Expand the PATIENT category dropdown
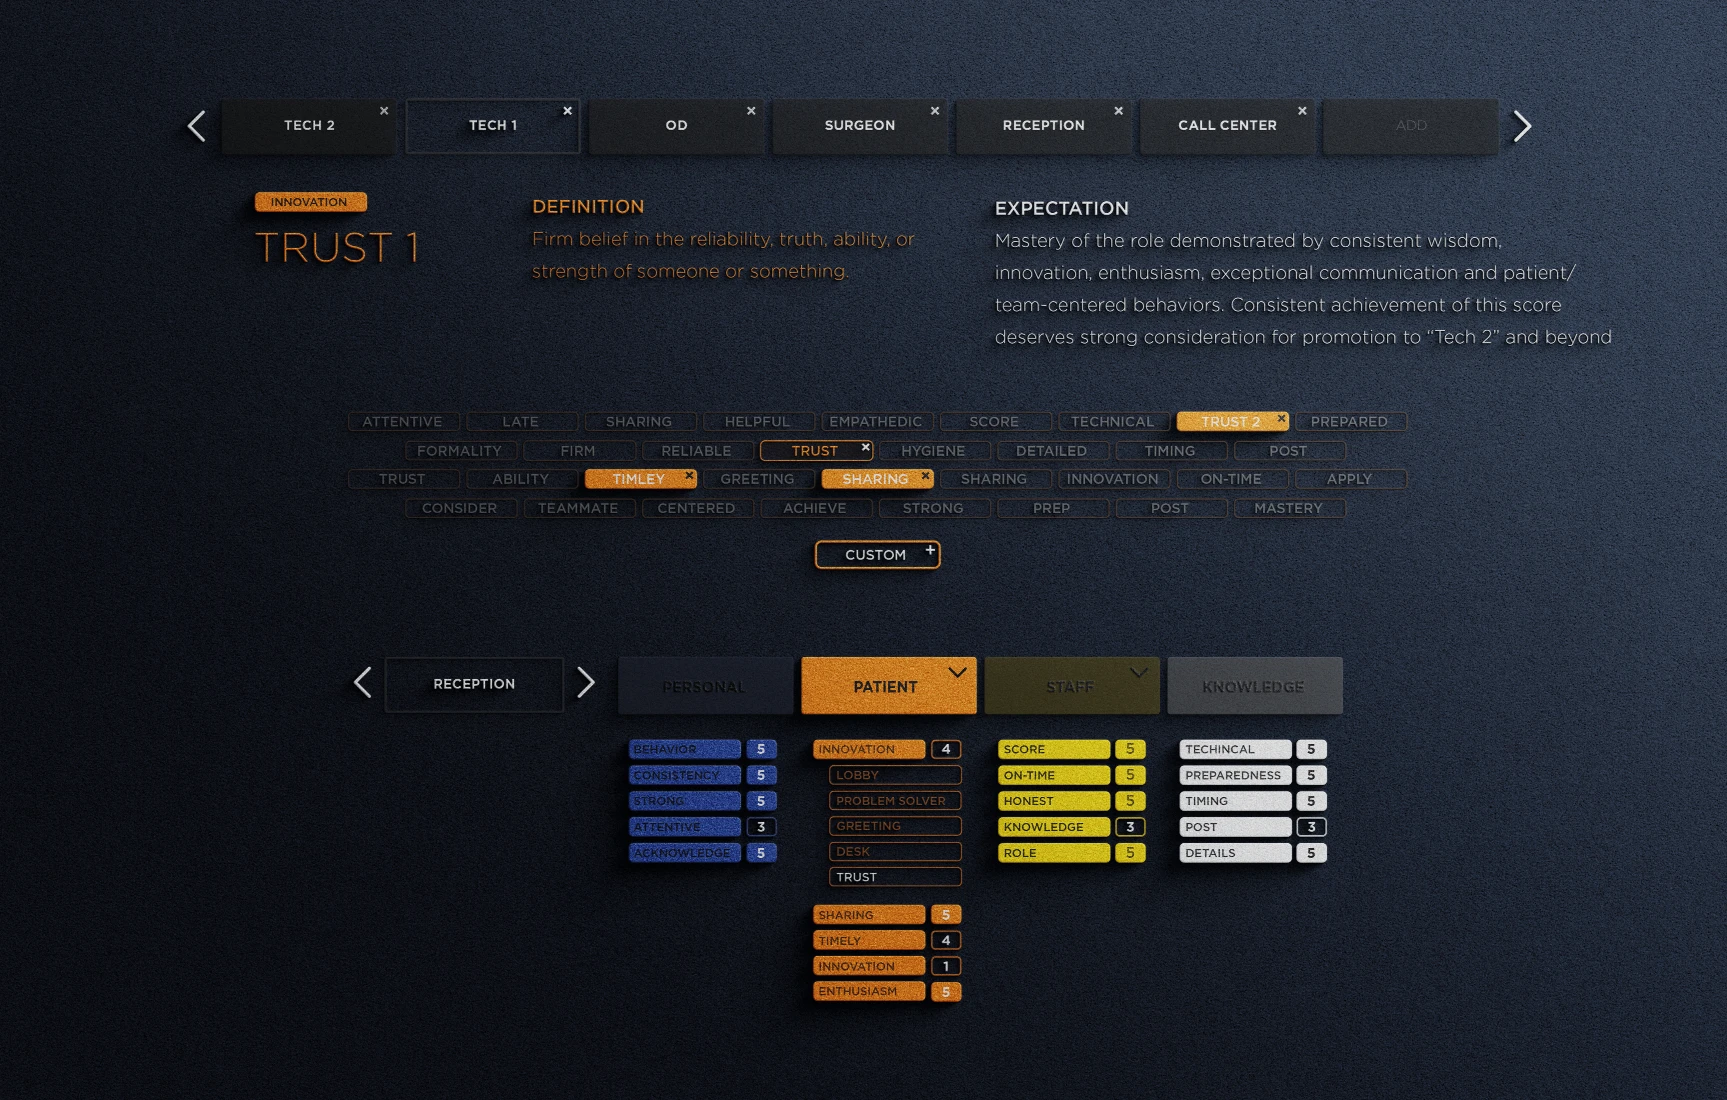1727x1100 pixels. [957, 672]
